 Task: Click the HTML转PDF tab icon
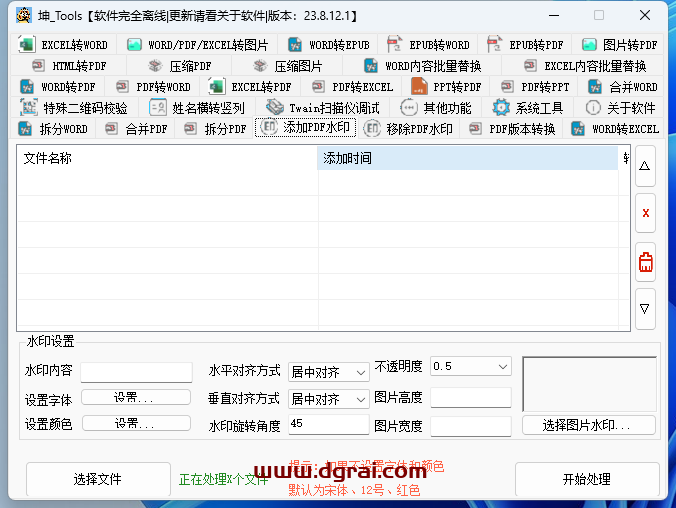pyautogui.click(x=38, y=66)
